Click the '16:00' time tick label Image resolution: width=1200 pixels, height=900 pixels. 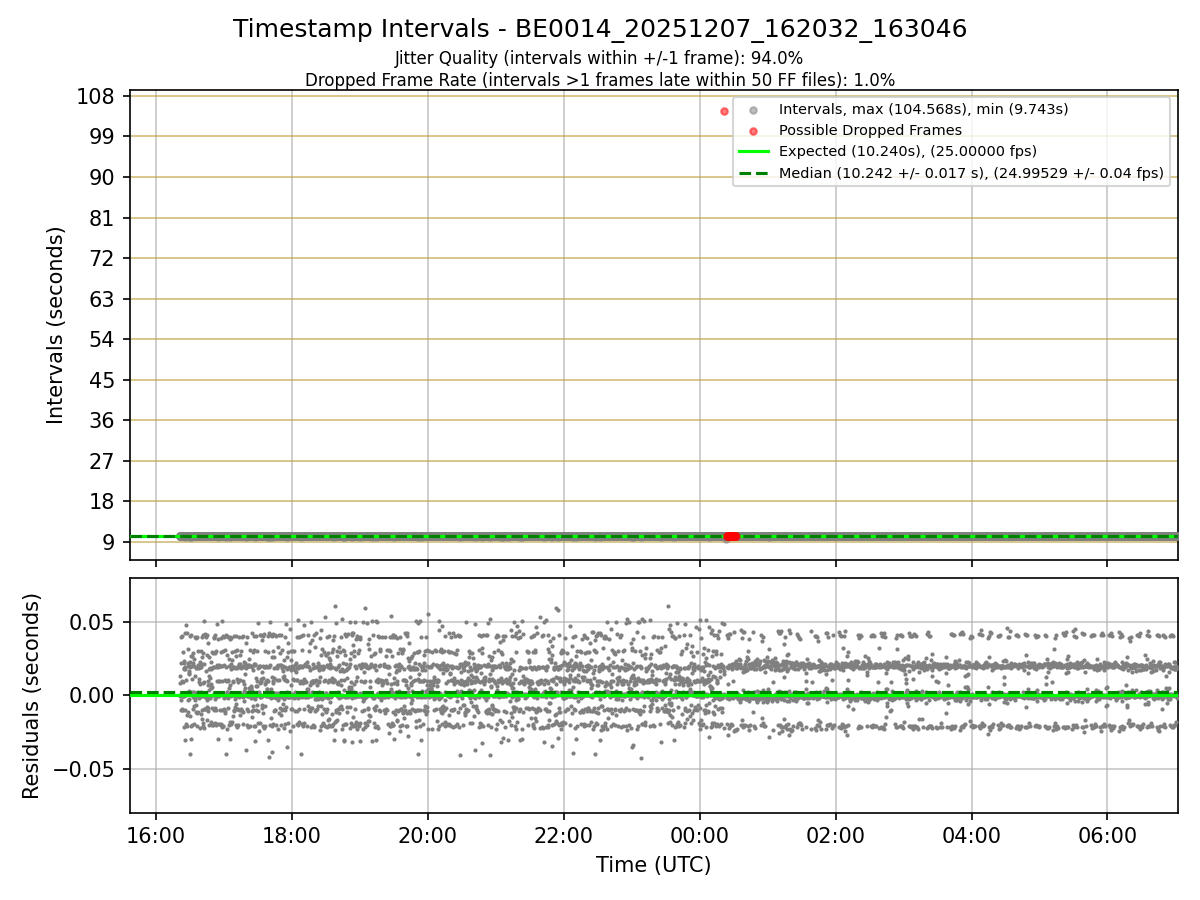click(156, 835)
